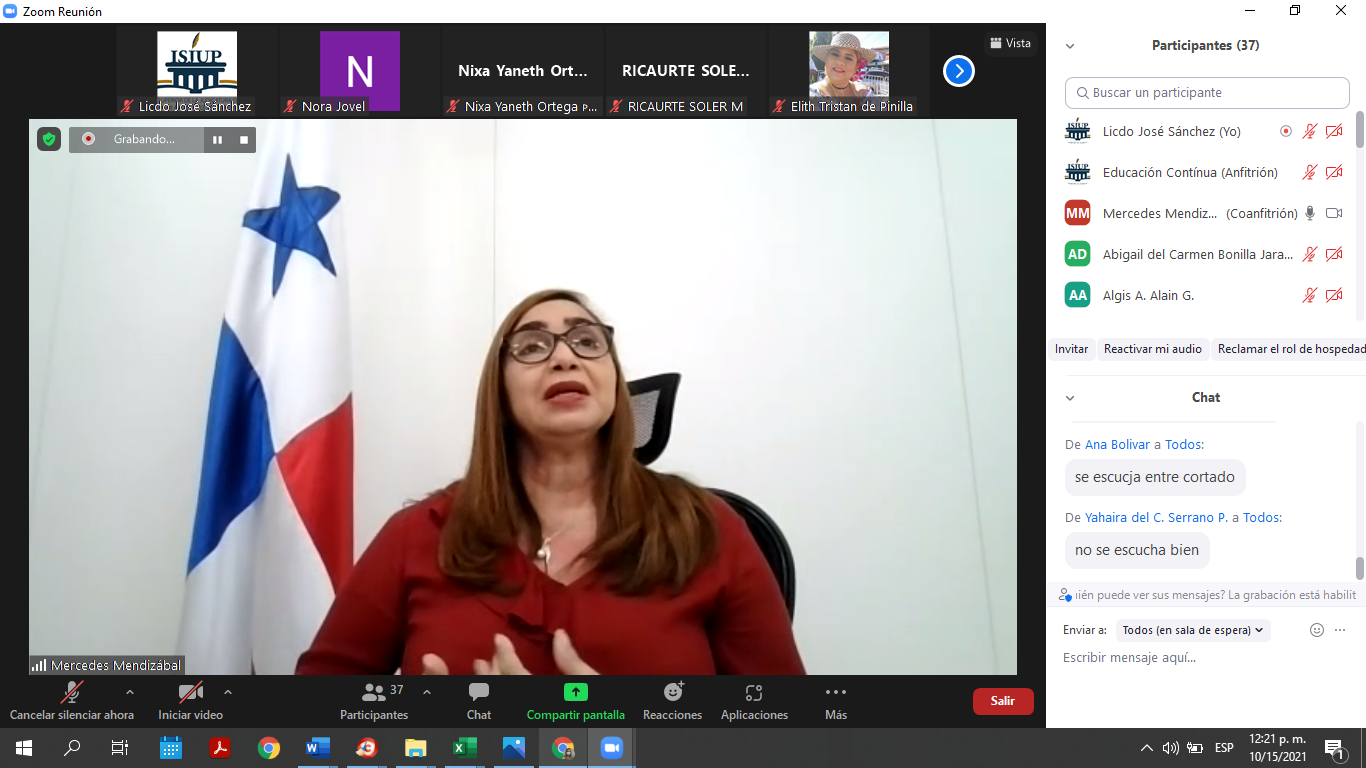
Task: Click Reclamar el rol de hospedador
Action: (x=1290, y=349)
